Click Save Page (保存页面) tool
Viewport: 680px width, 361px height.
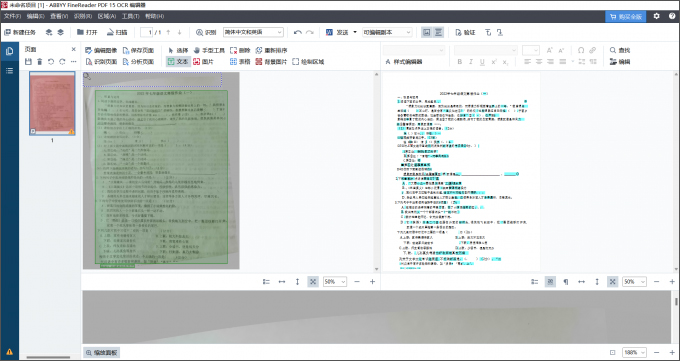(138, 50)
